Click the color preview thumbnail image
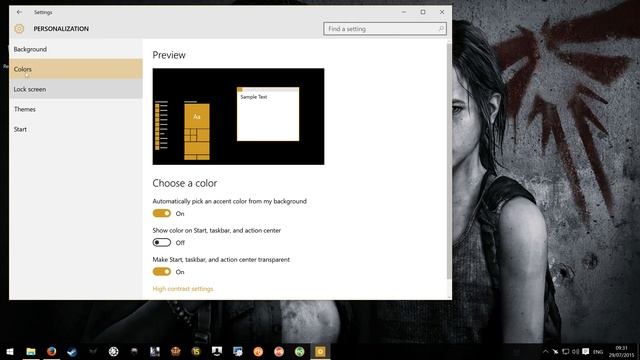Viewport: 640px width, 360px height. click(x=238, y=116)
